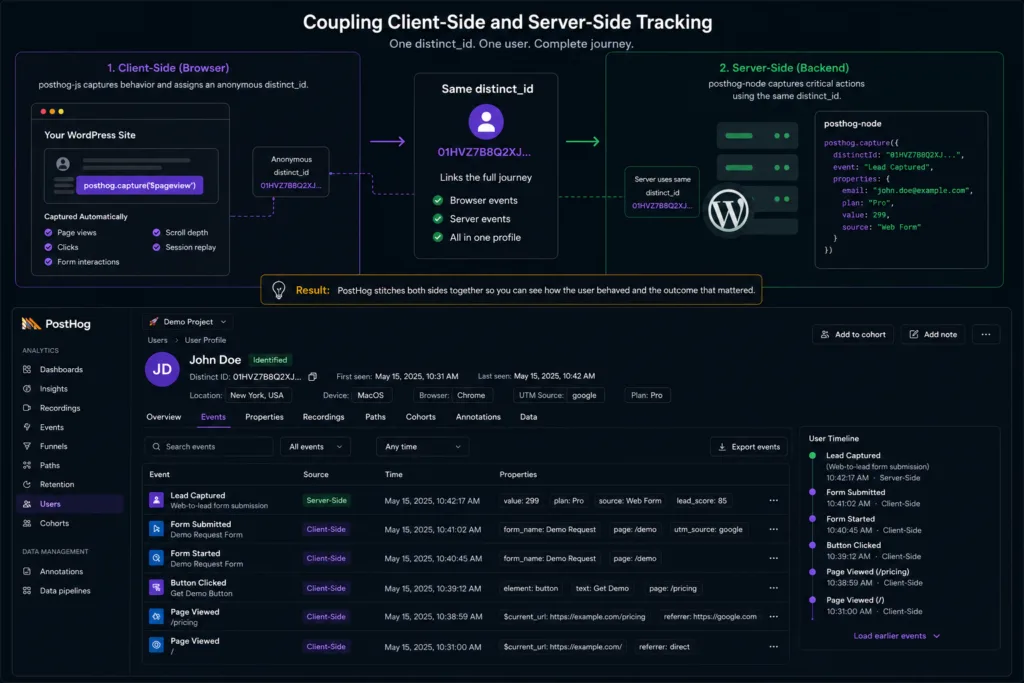The width and height of the screenshot is (1024, 683).
Task: Switch to the Cohorts tab
Action: click(x=421, y=417)
